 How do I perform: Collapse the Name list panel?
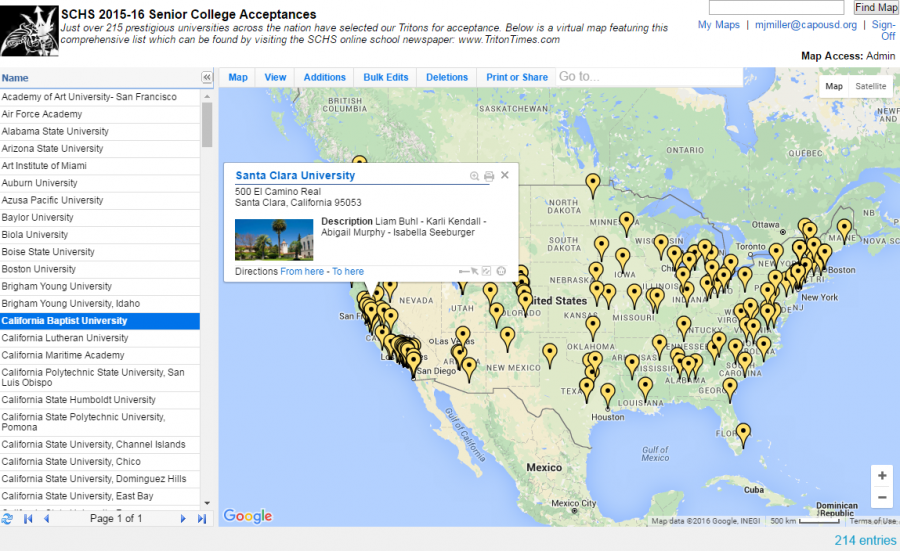207,77
